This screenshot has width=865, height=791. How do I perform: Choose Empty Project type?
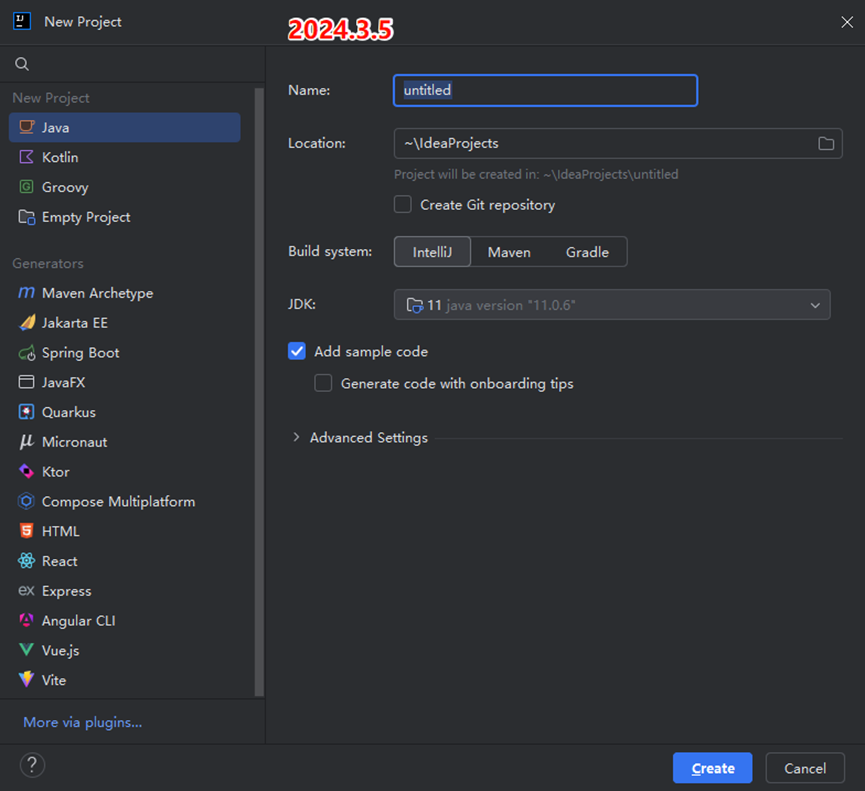point(125,217)
